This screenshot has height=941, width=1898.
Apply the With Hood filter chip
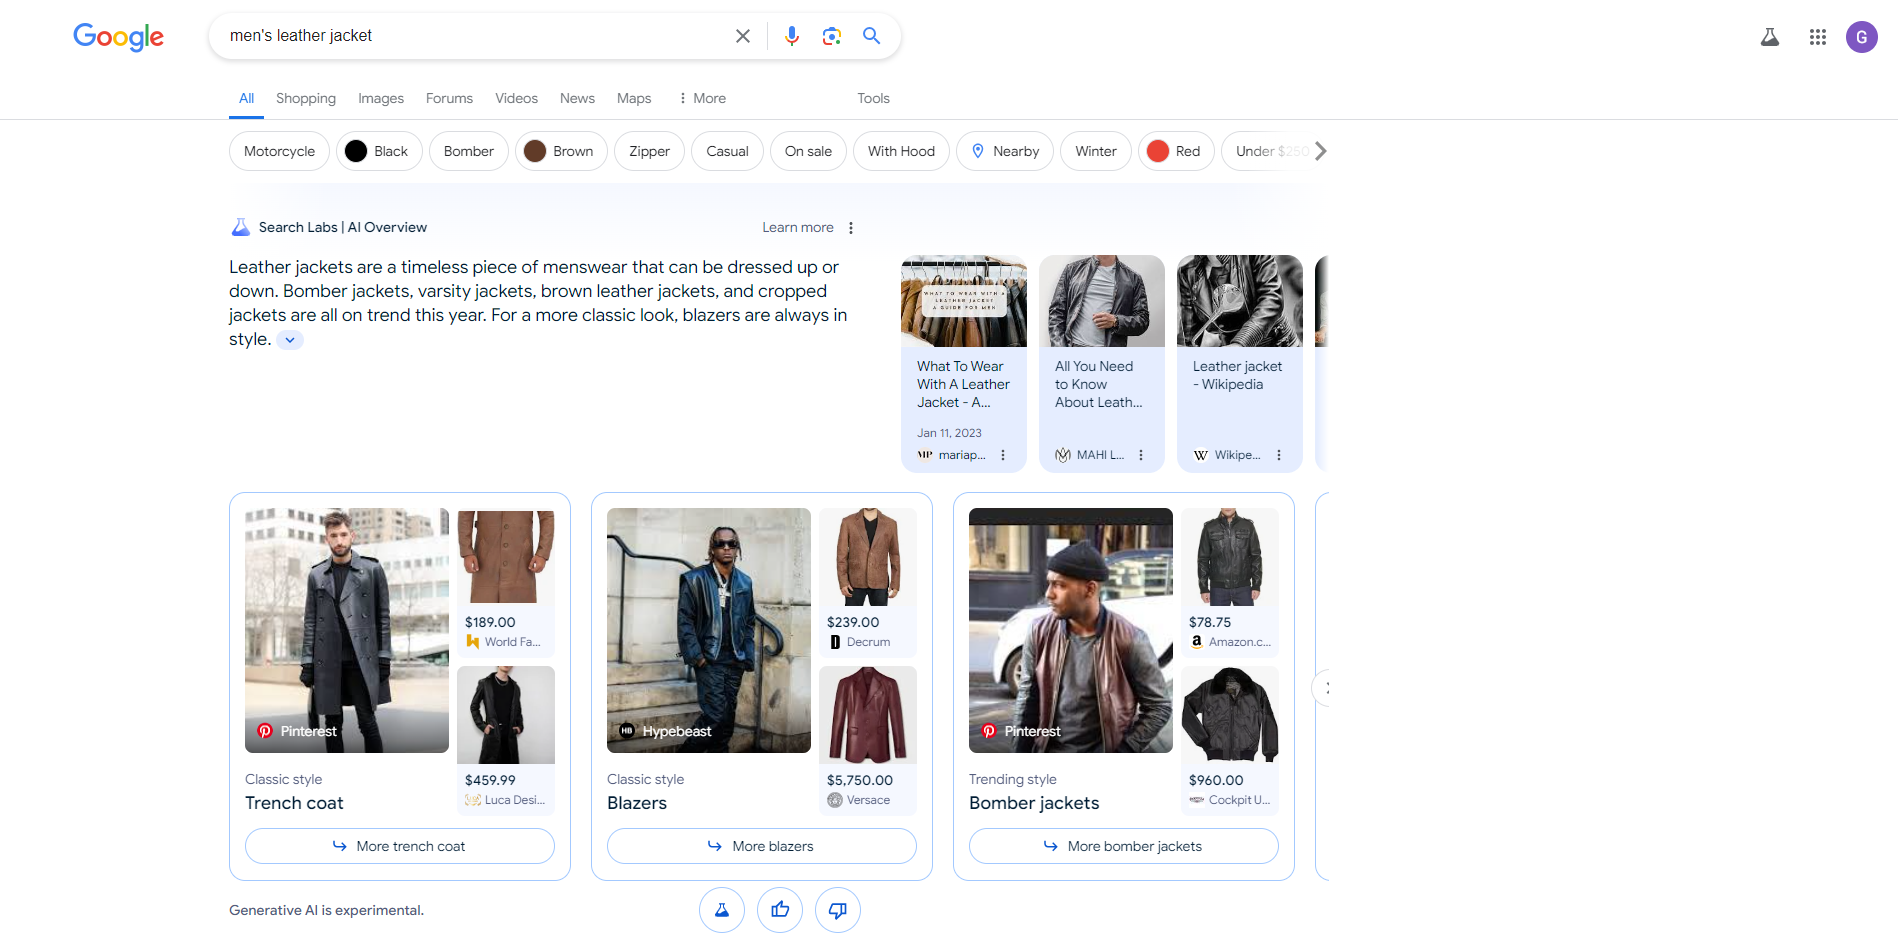(x=901, y=151)
